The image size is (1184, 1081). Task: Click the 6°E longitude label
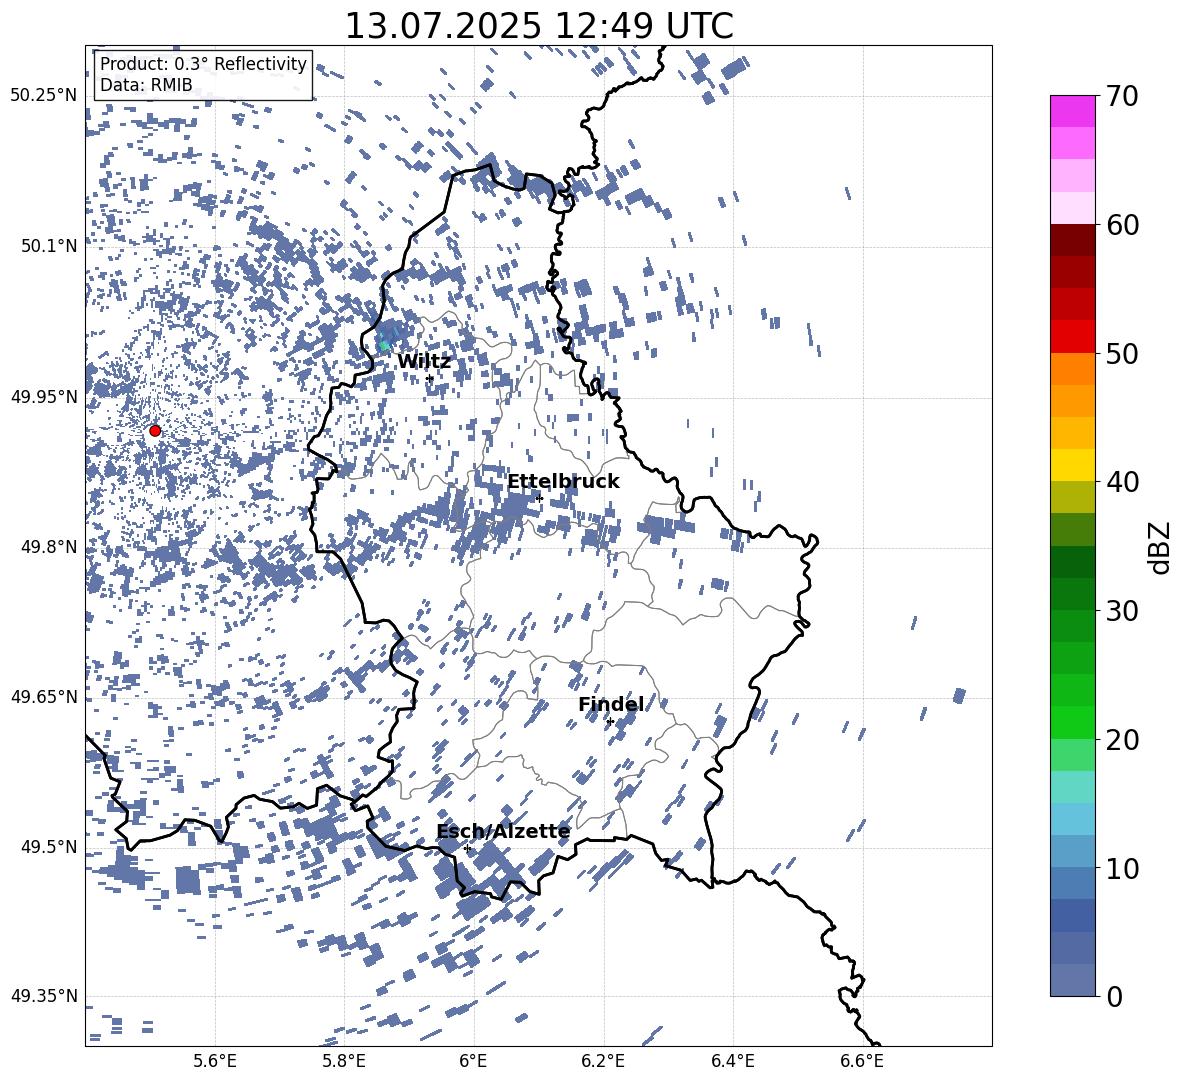(x=473, y=1062)
